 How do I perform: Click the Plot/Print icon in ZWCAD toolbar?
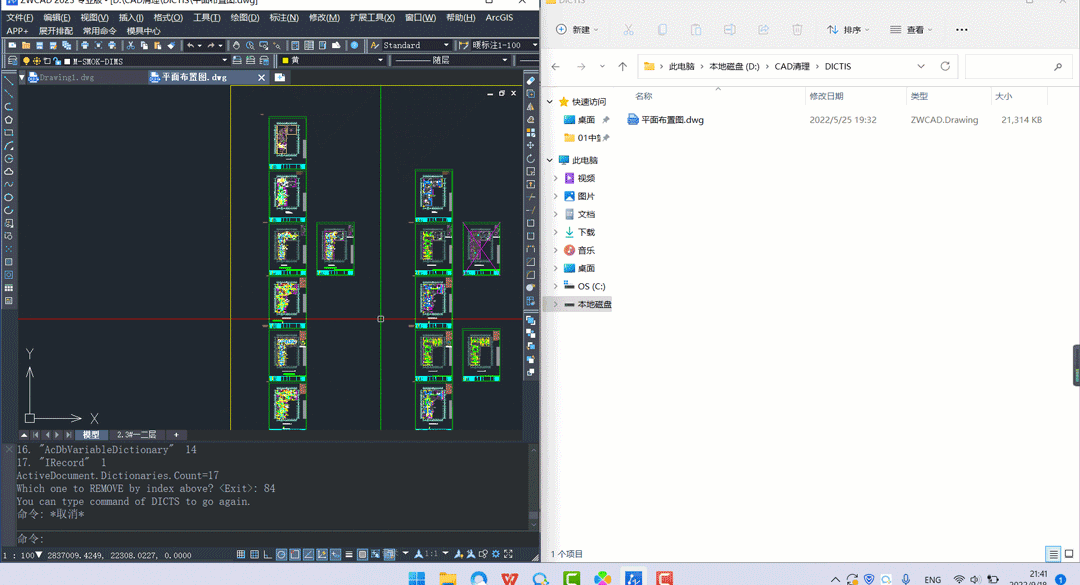(84, 45)
